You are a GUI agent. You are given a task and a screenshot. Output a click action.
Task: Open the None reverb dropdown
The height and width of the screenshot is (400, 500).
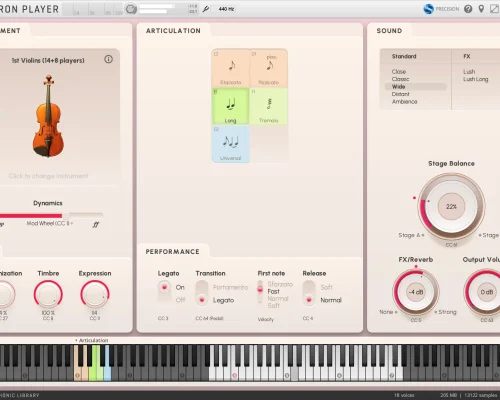click(x=388, y=312)
